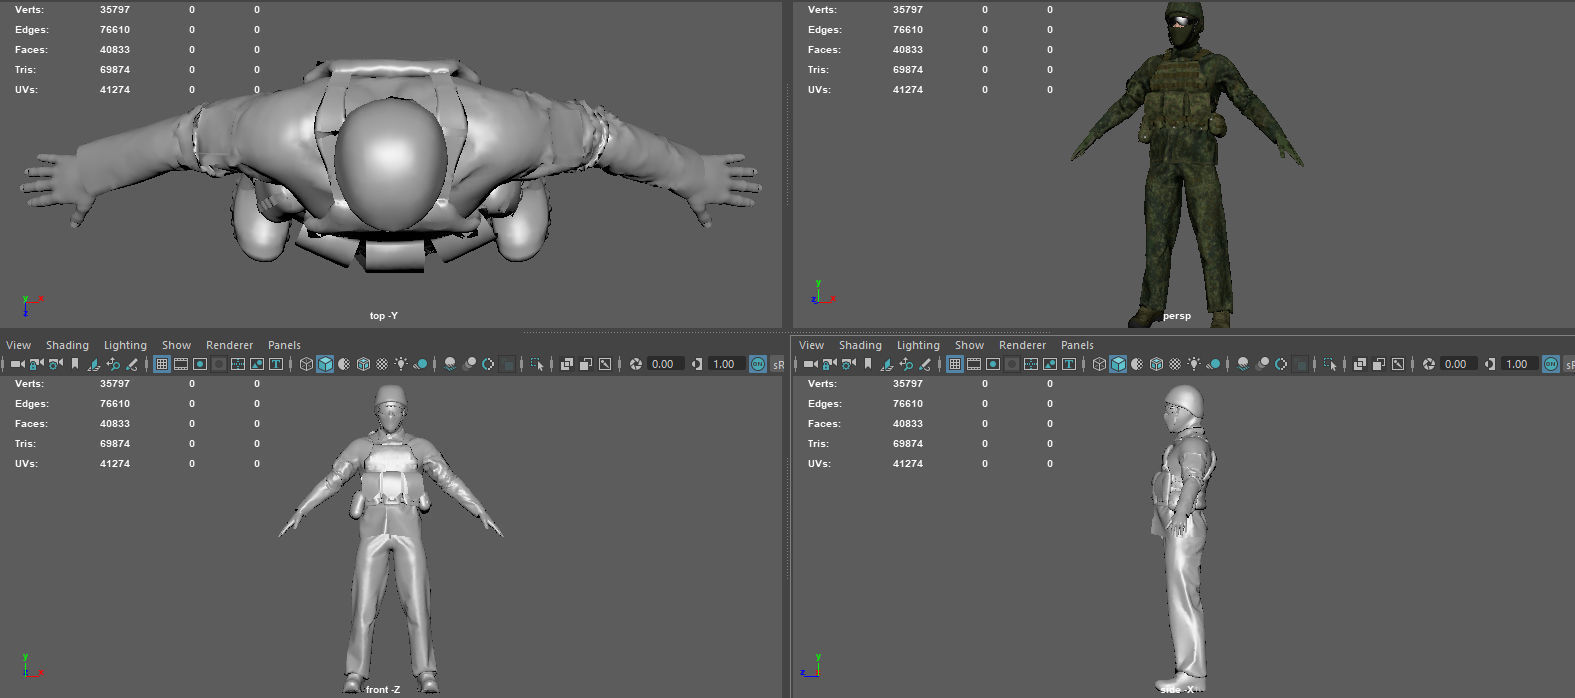Click exposure icon in front panel toolbar
1575x698 pixels.
(x=636, y=364)
